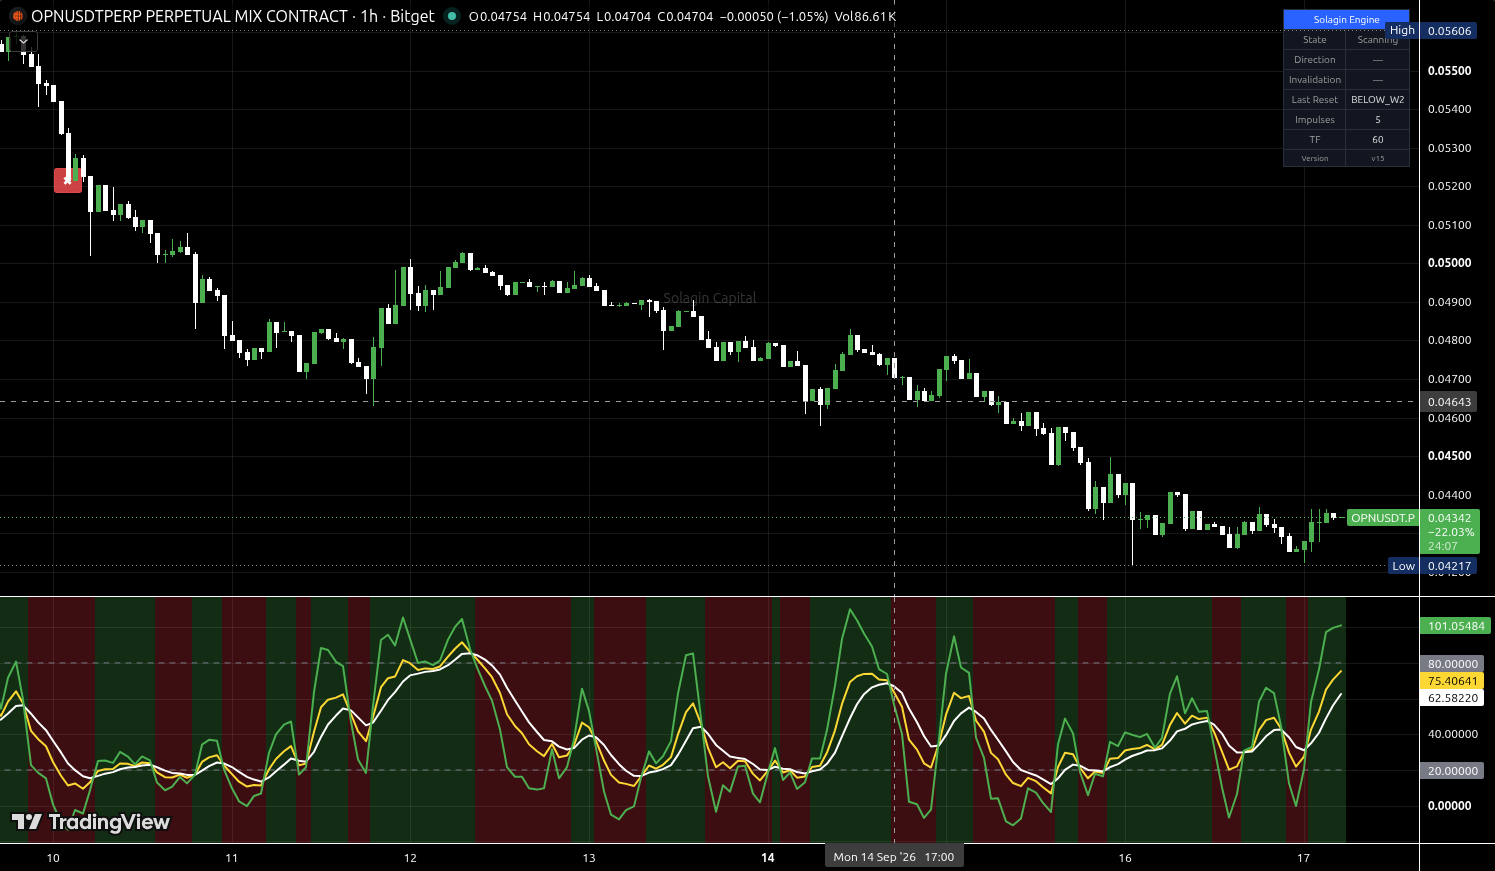
Task: Click the Last Reset label cell
Action: 1315,100
